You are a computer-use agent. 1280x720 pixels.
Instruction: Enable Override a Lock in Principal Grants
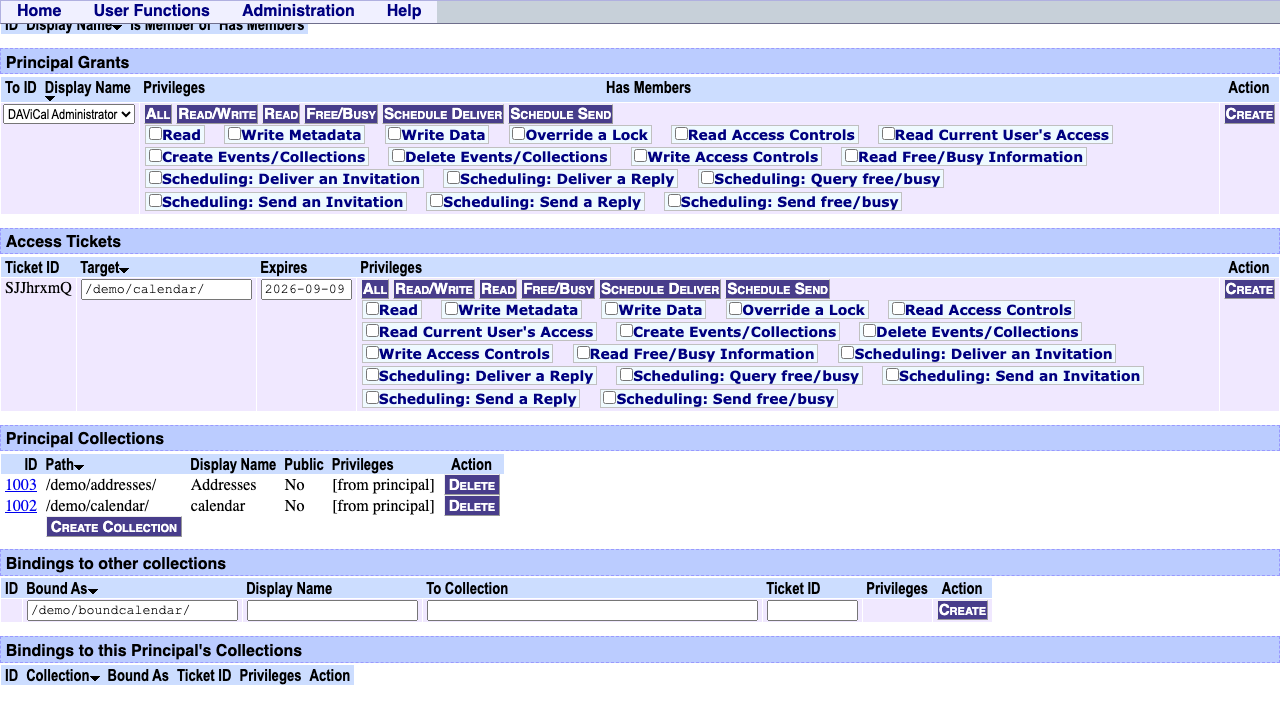[x=518, y=133]
